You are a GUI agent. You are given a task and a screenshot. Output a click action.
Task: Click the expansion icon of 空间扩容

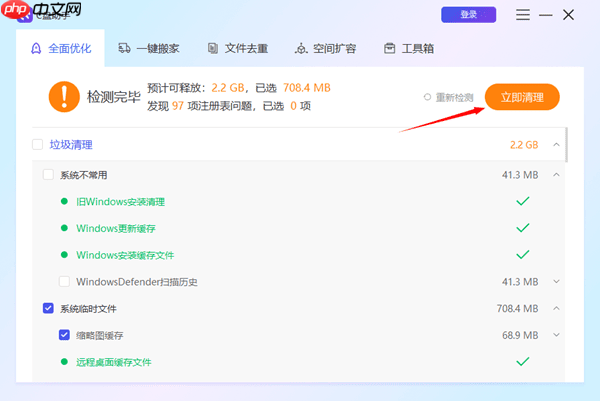[301, 49]
